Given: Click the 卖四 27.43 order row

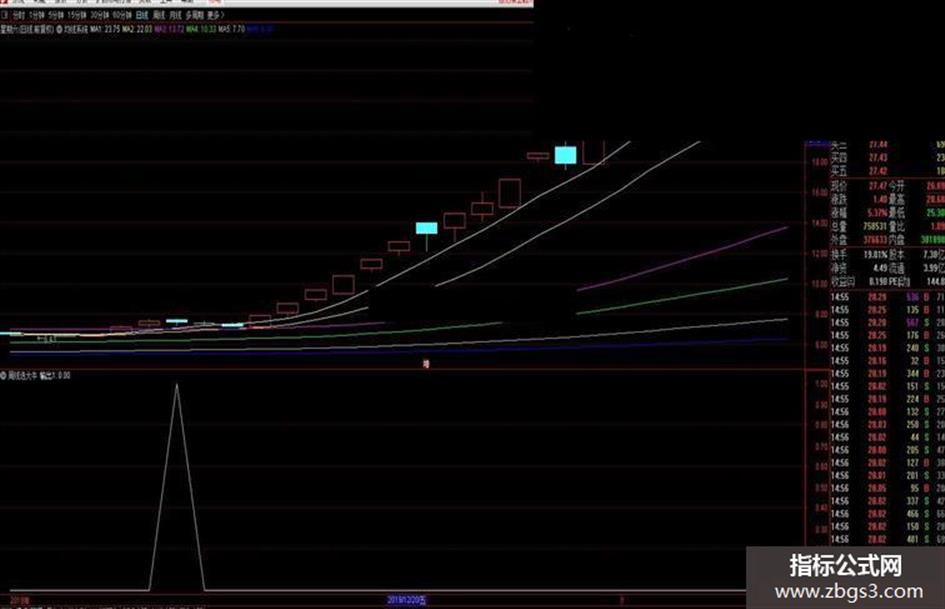Looking at the screenshot, I should (887, 157).
